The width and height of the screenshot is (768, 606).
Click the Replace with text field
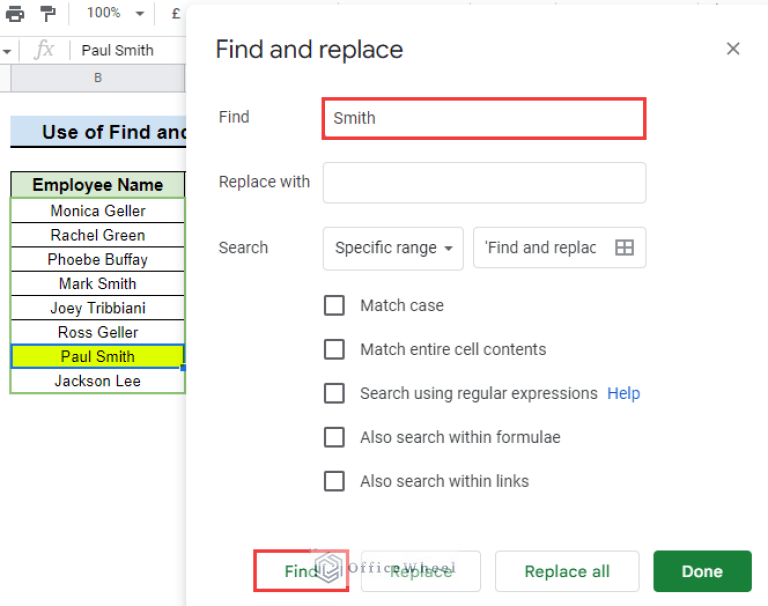(x=484, y=183)
